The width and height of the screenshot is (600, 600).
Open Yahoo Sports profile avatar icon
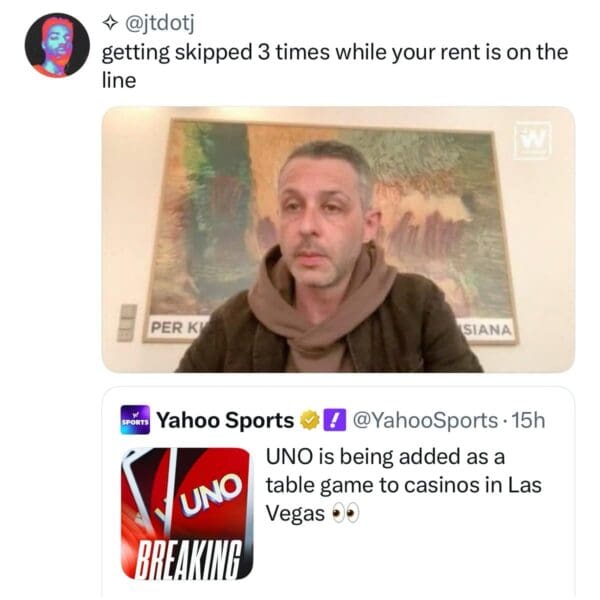click(135, 419)
